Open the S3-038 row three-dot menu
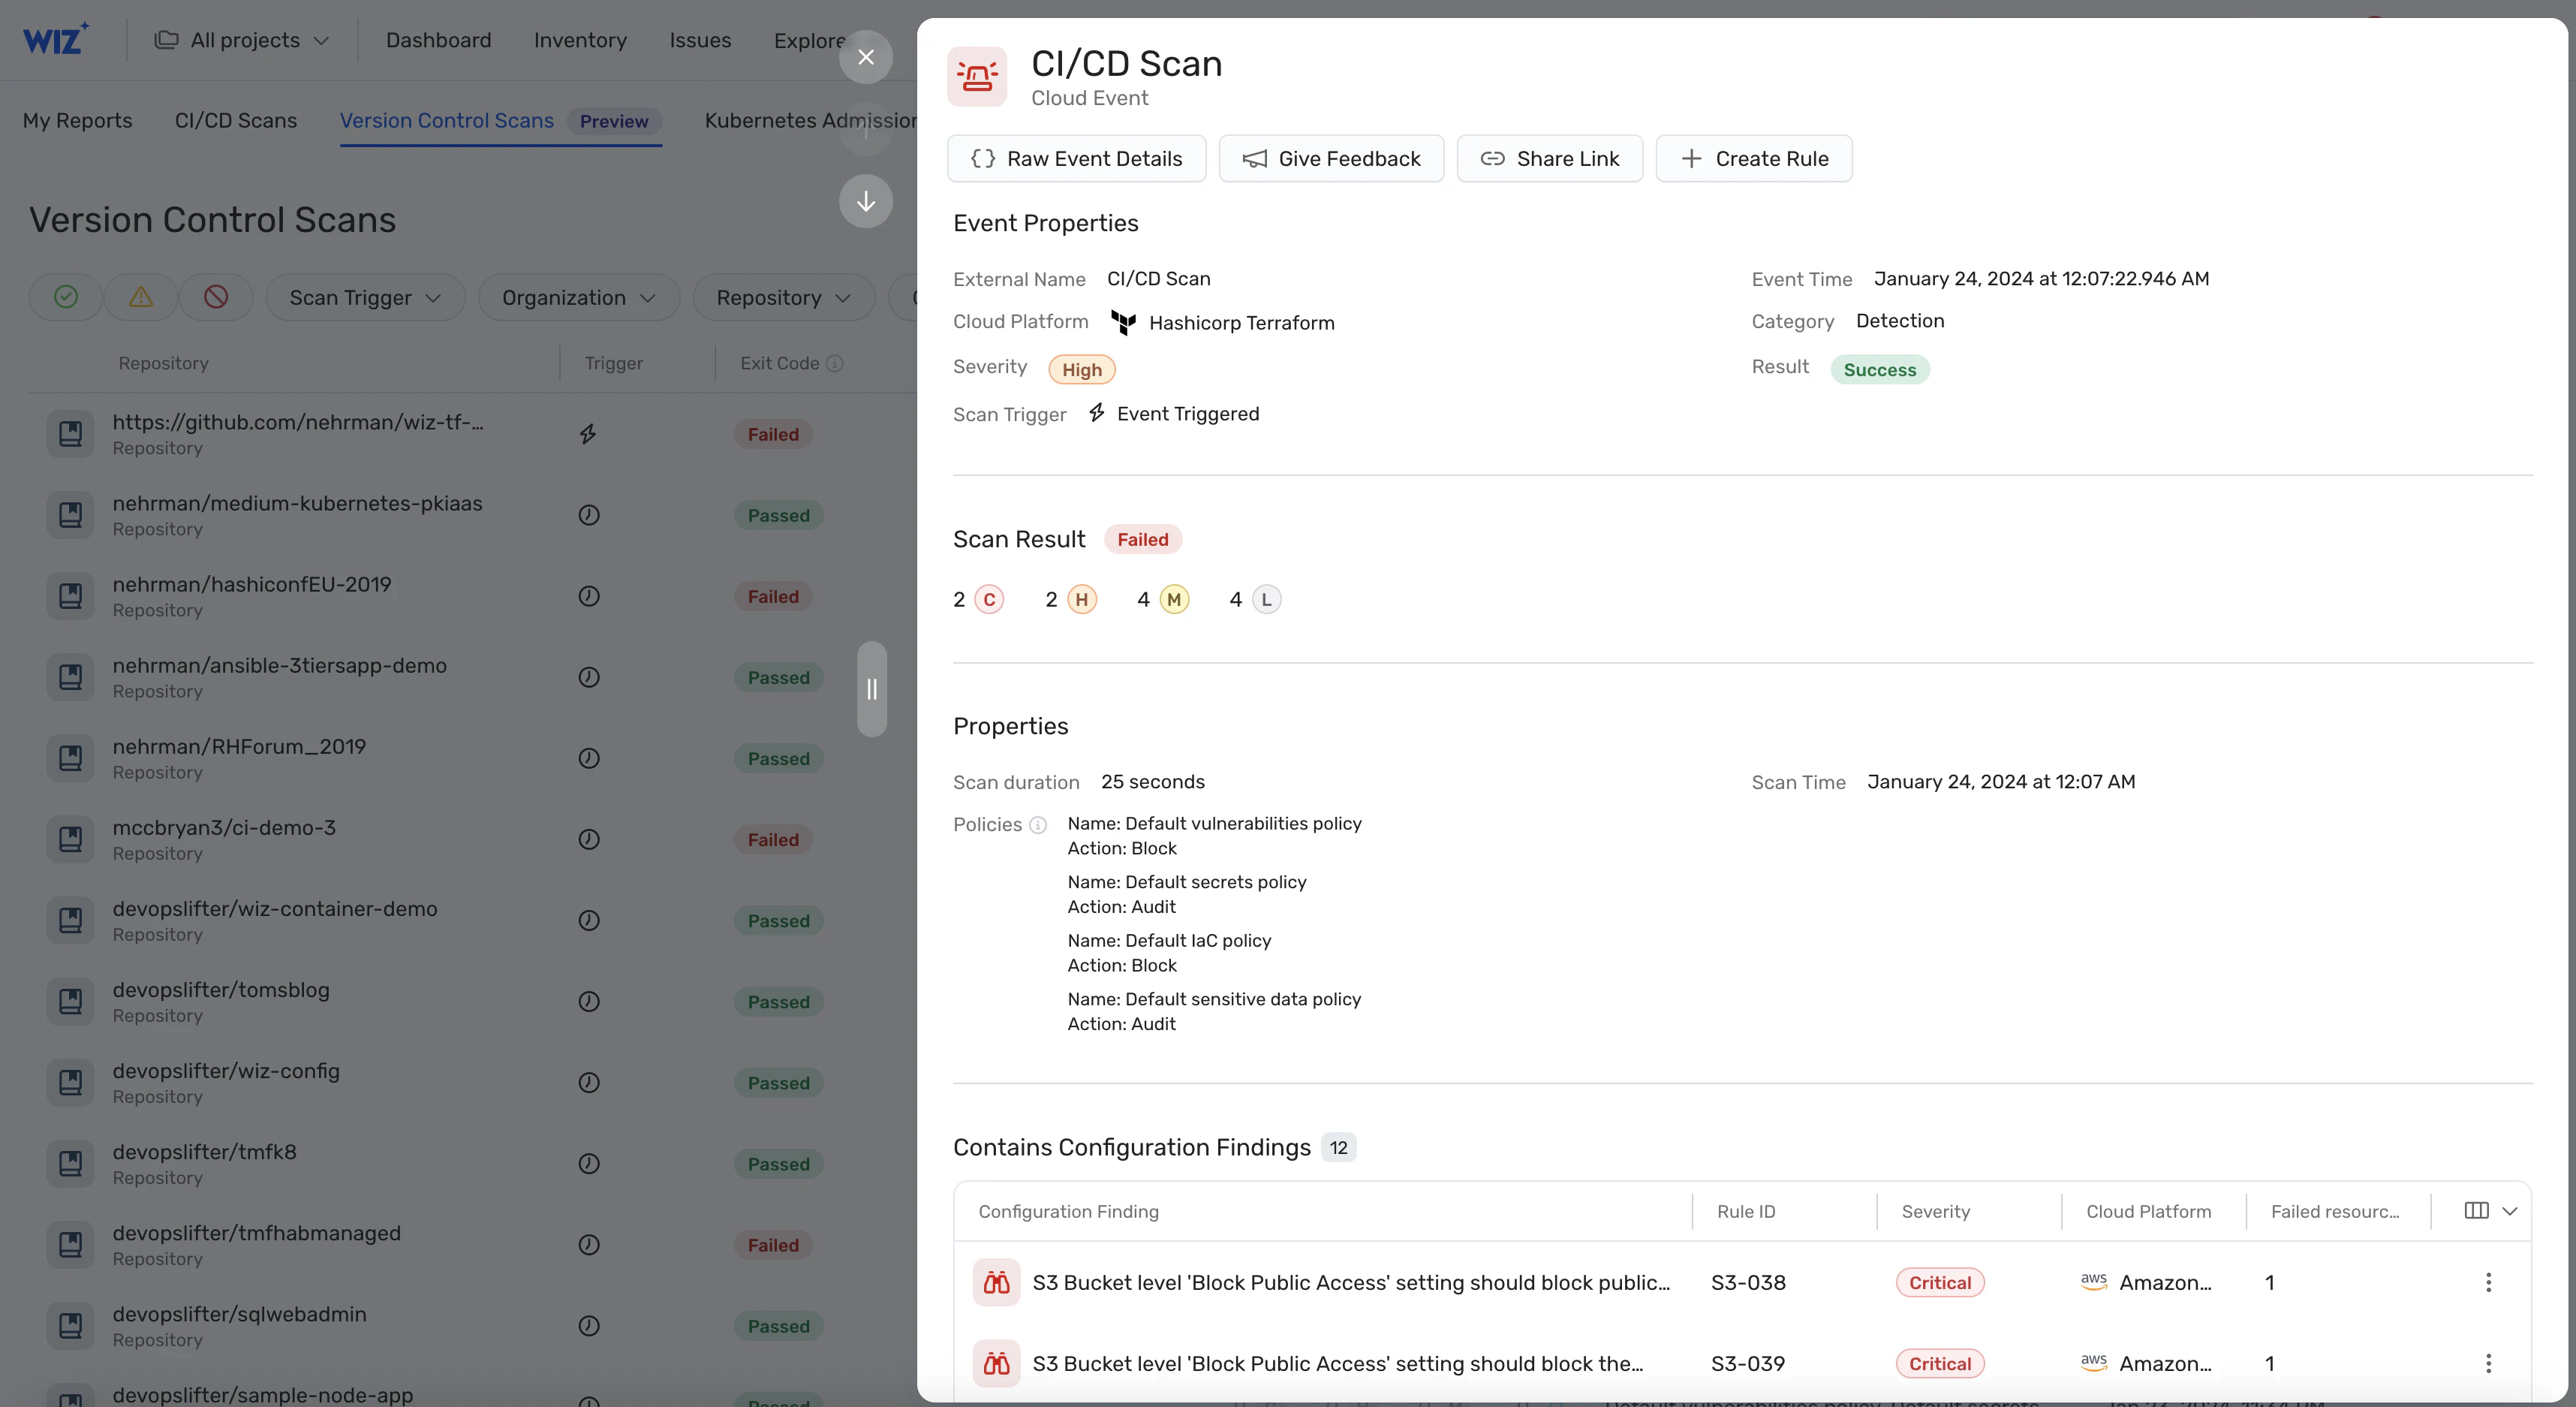Viewport: 2576px width, 1407px height. [2488, 1282]
